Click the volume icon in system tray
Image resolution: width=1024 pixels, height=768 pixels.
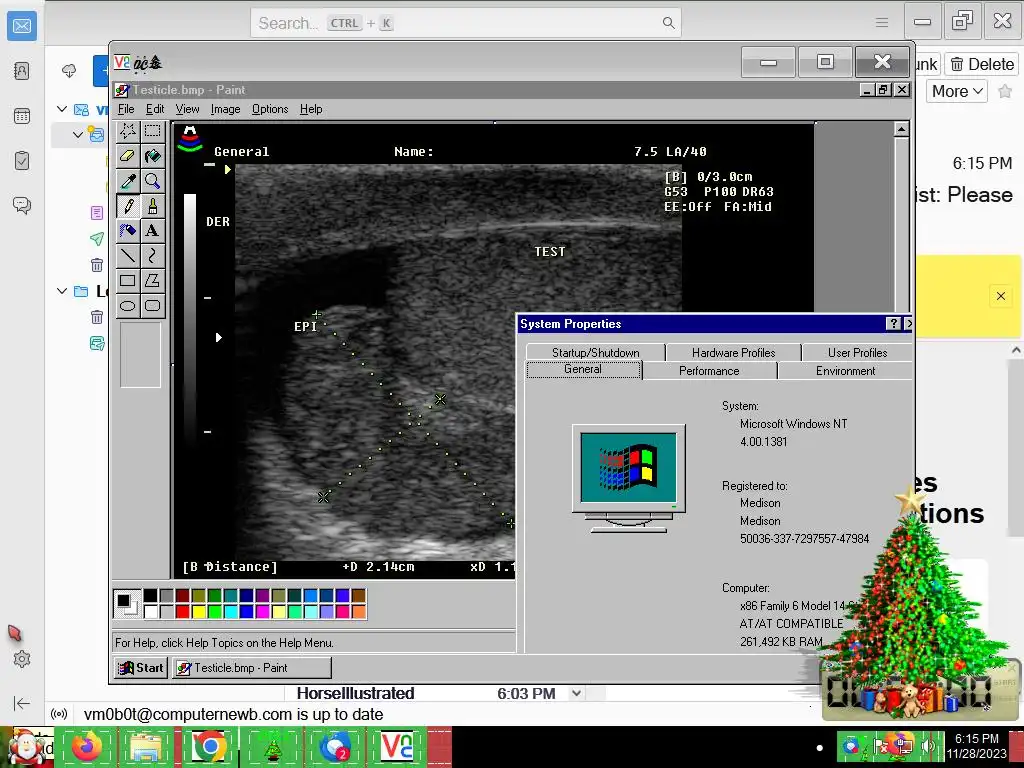pyautogui.click(x=928, y=745)
